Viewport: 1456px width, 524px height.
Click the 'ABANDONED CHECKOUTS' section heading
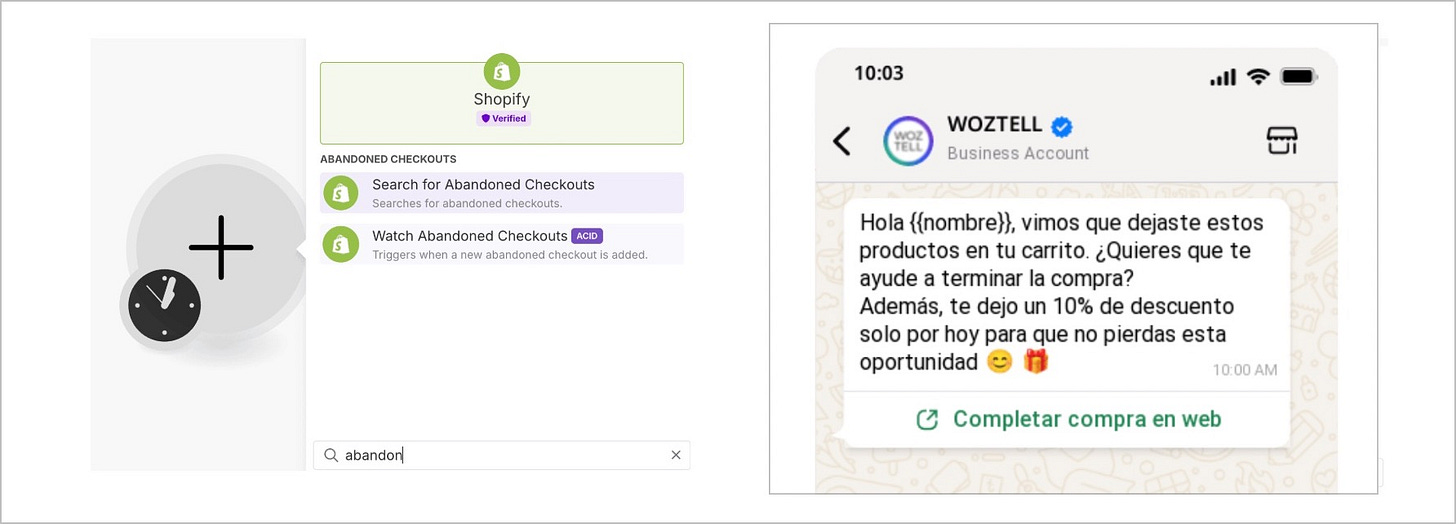coord(388,159)
